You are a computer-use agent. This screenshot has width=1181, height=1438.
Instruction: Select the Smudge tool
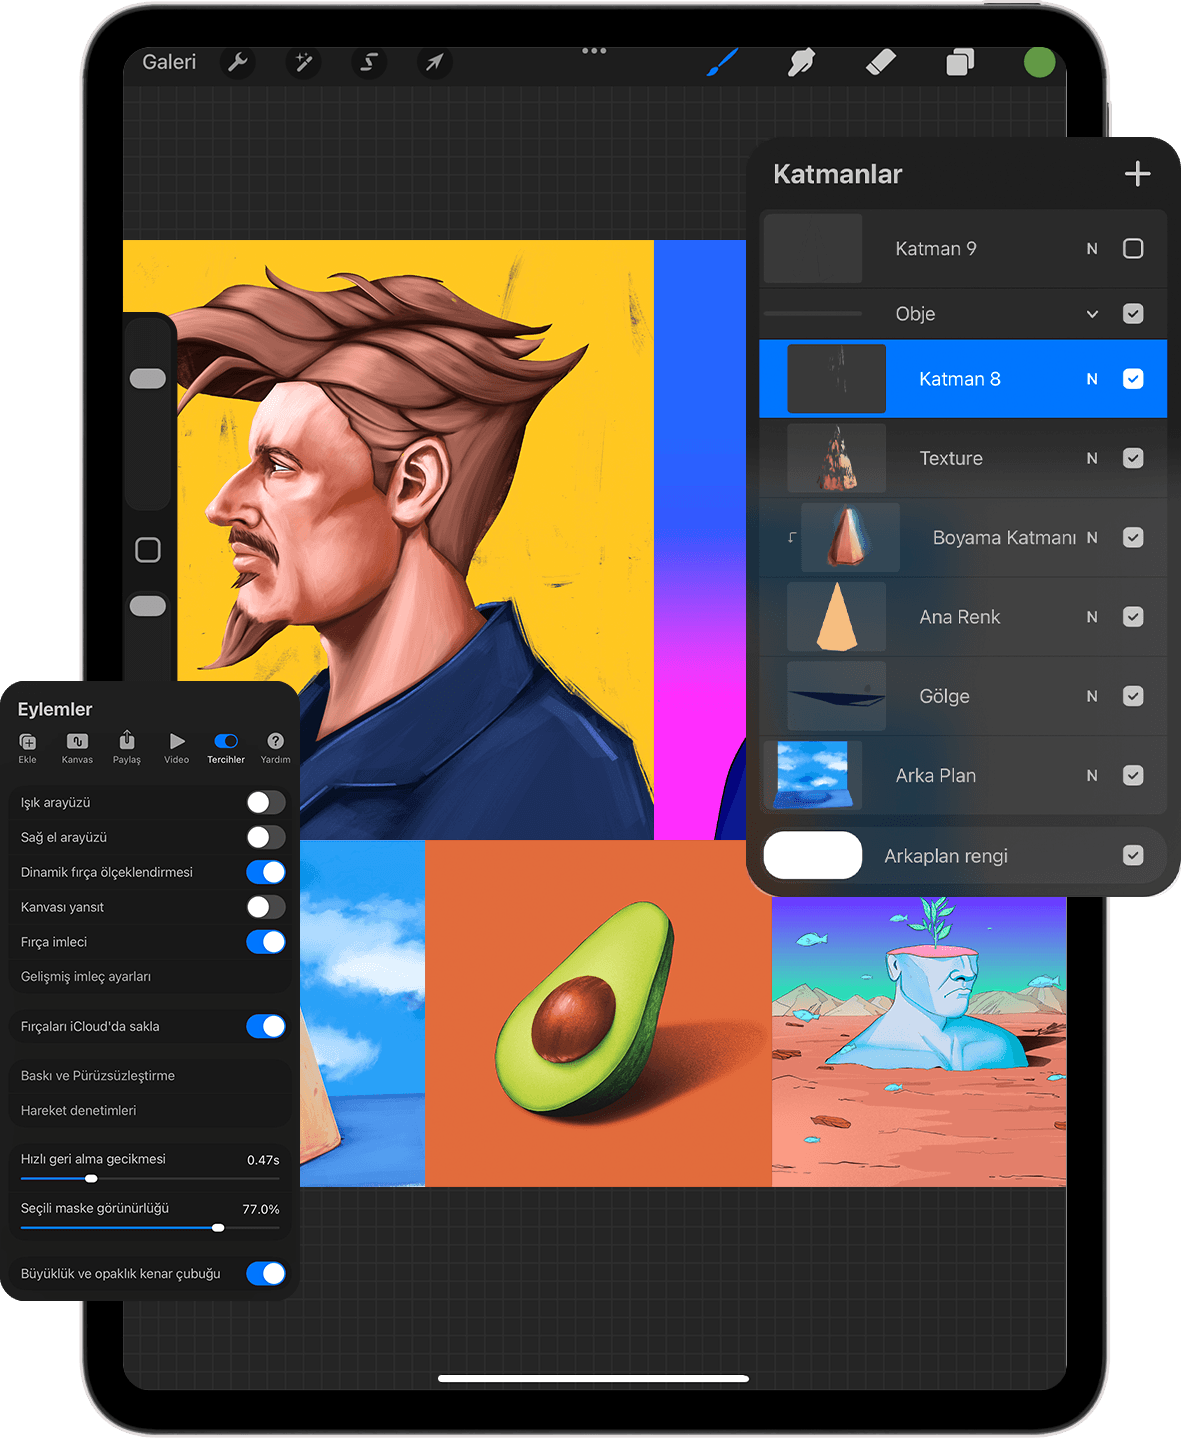coord(801,62)
